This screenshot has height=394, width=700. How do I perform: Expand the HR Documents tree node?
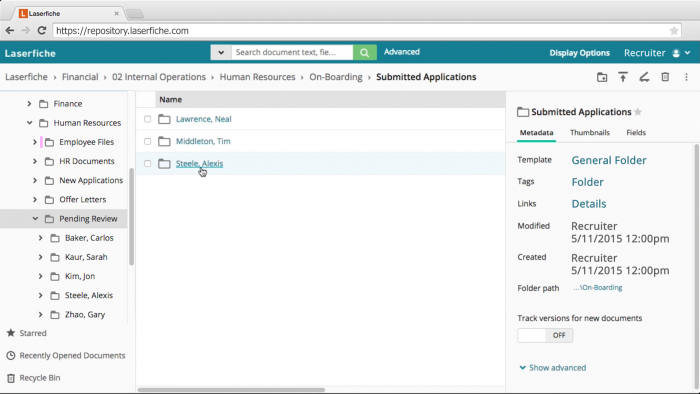tap(35, 161)
